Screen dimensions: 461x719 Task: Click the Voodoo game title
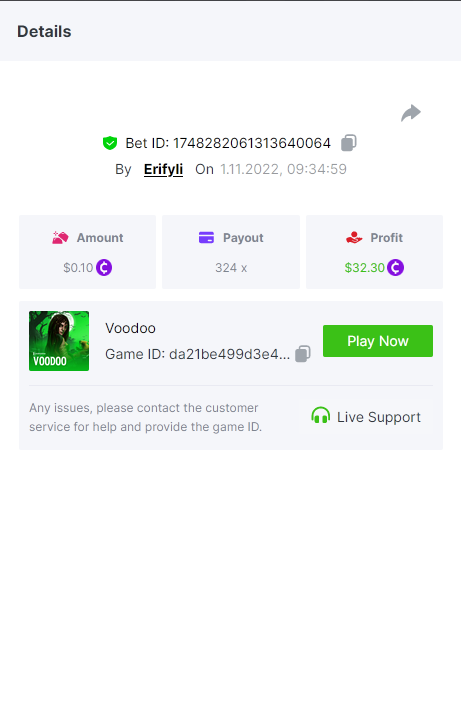pos(130,328)
